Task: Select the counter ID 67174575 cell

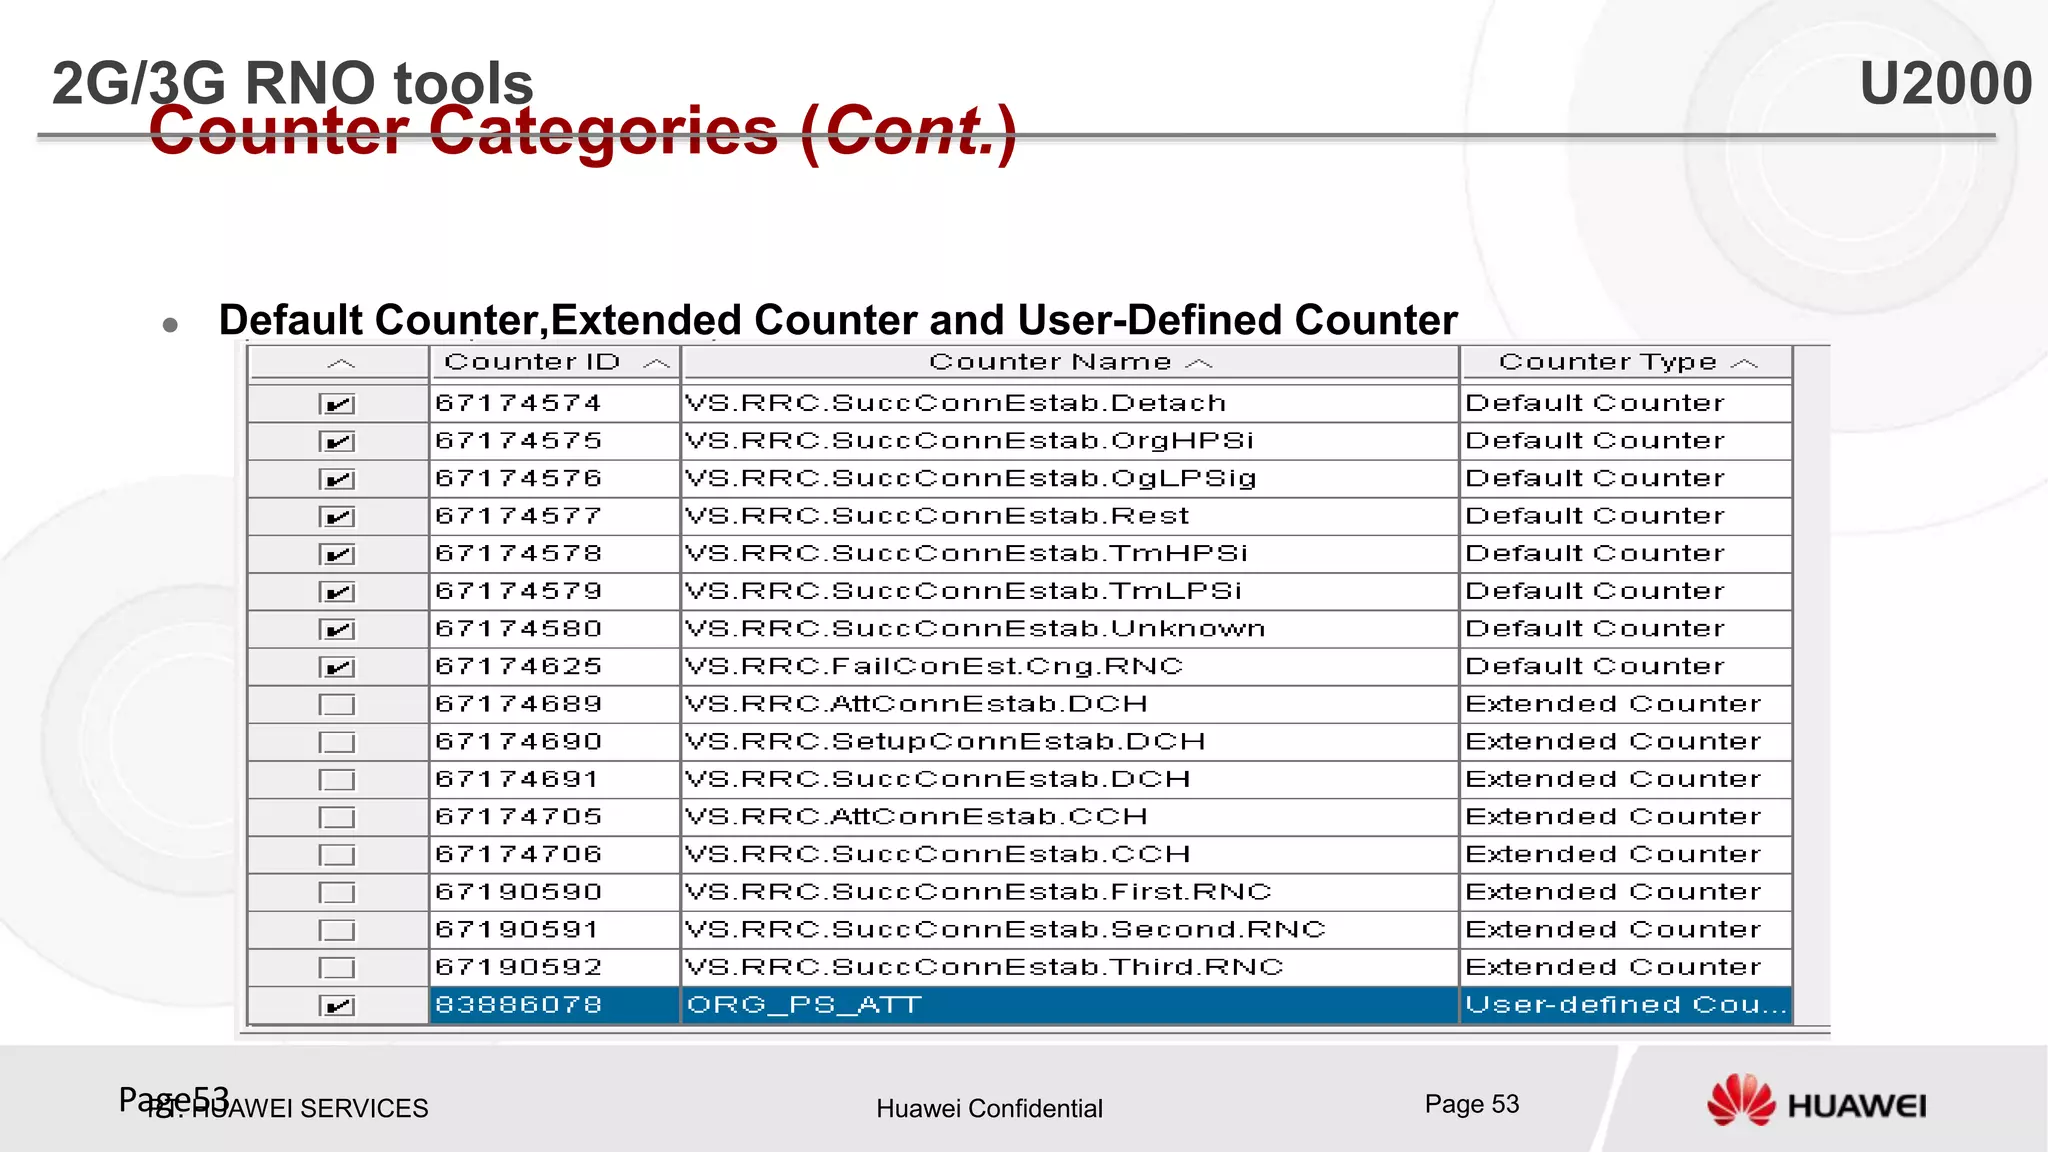Action: click(x=555, y=441)
